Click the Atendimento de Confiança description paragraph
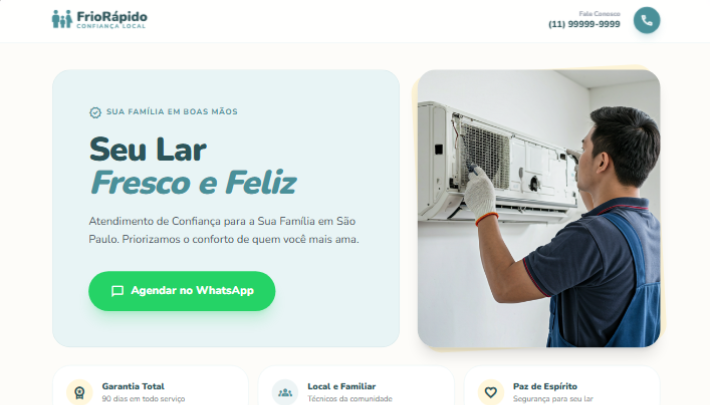This screenshot has width=710, height=405. (x=224, y=230)
